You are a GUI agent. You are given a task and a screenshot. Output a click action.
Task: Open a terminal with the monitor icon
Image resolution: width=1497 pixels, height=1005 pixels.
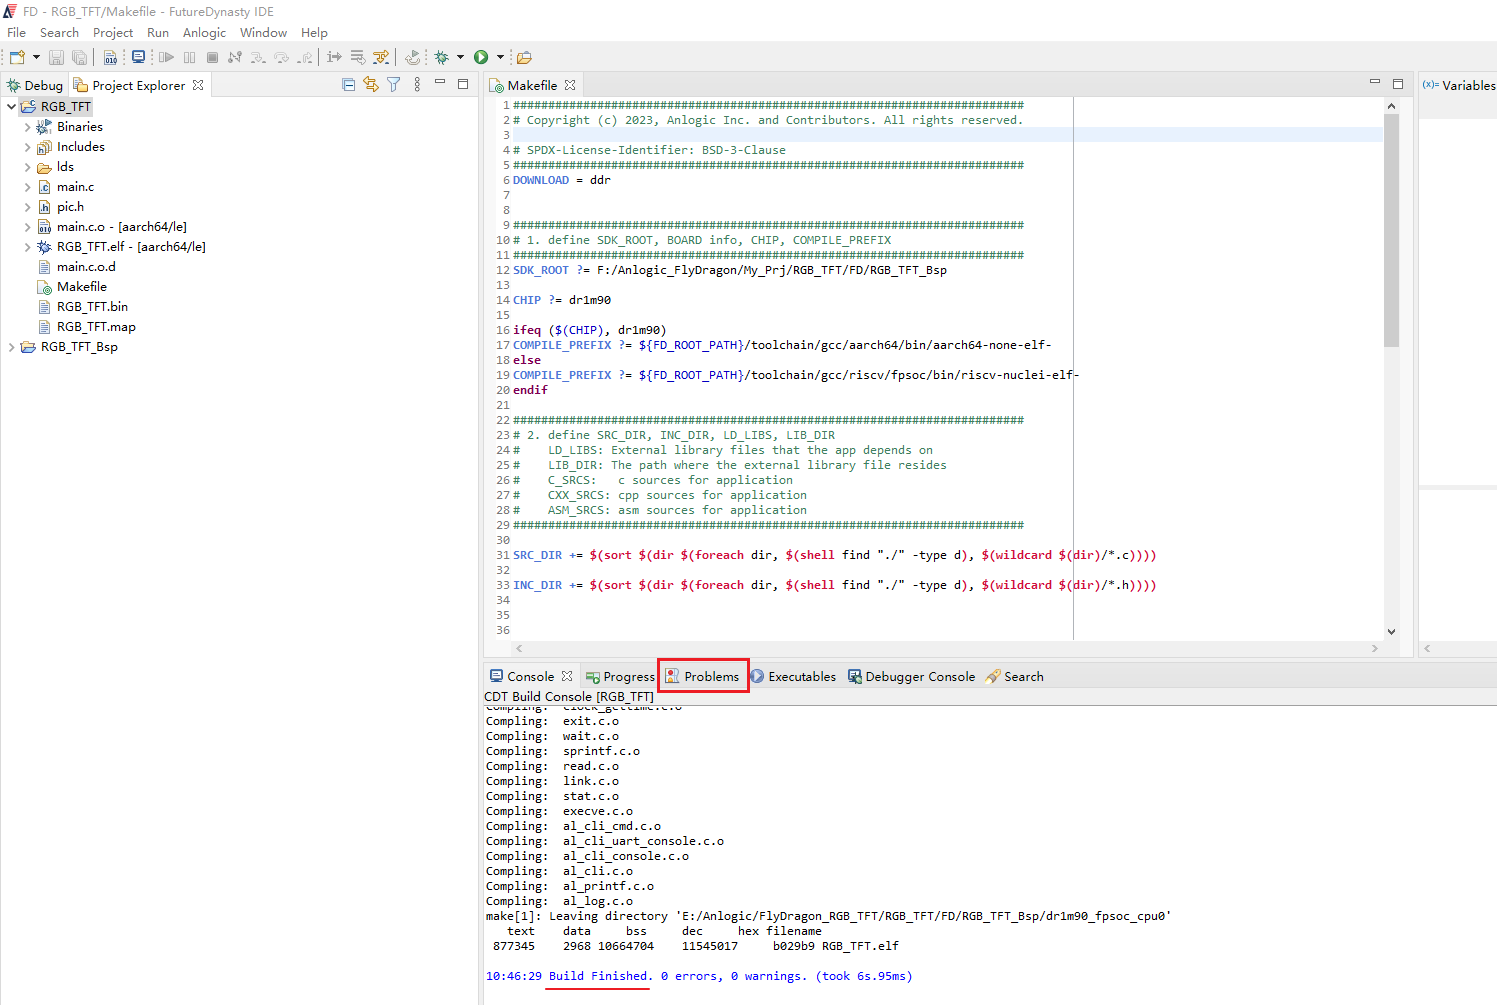(x=138, y=57)
